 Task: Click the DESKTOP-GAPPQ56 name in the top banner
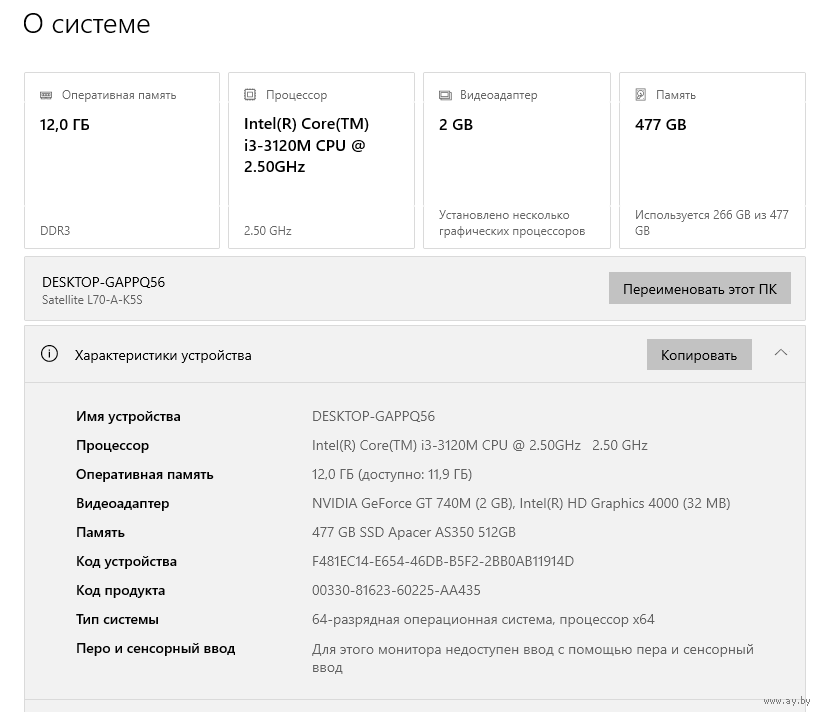click(103, 282)
